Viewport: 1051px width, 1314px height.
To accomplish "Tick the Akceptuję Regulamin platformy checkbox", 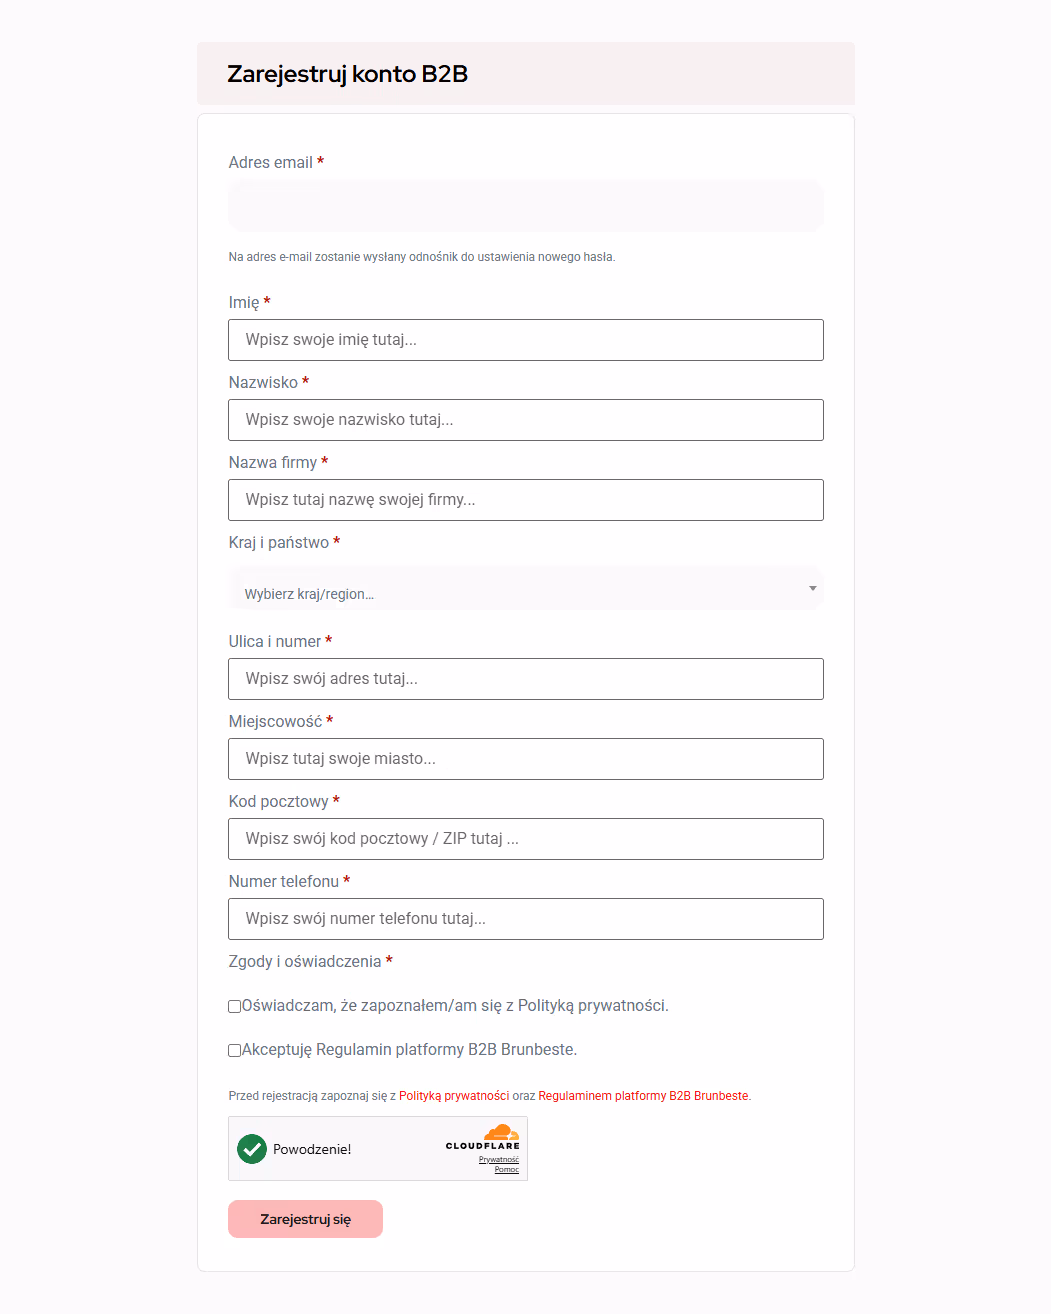I will [235, 1051].
